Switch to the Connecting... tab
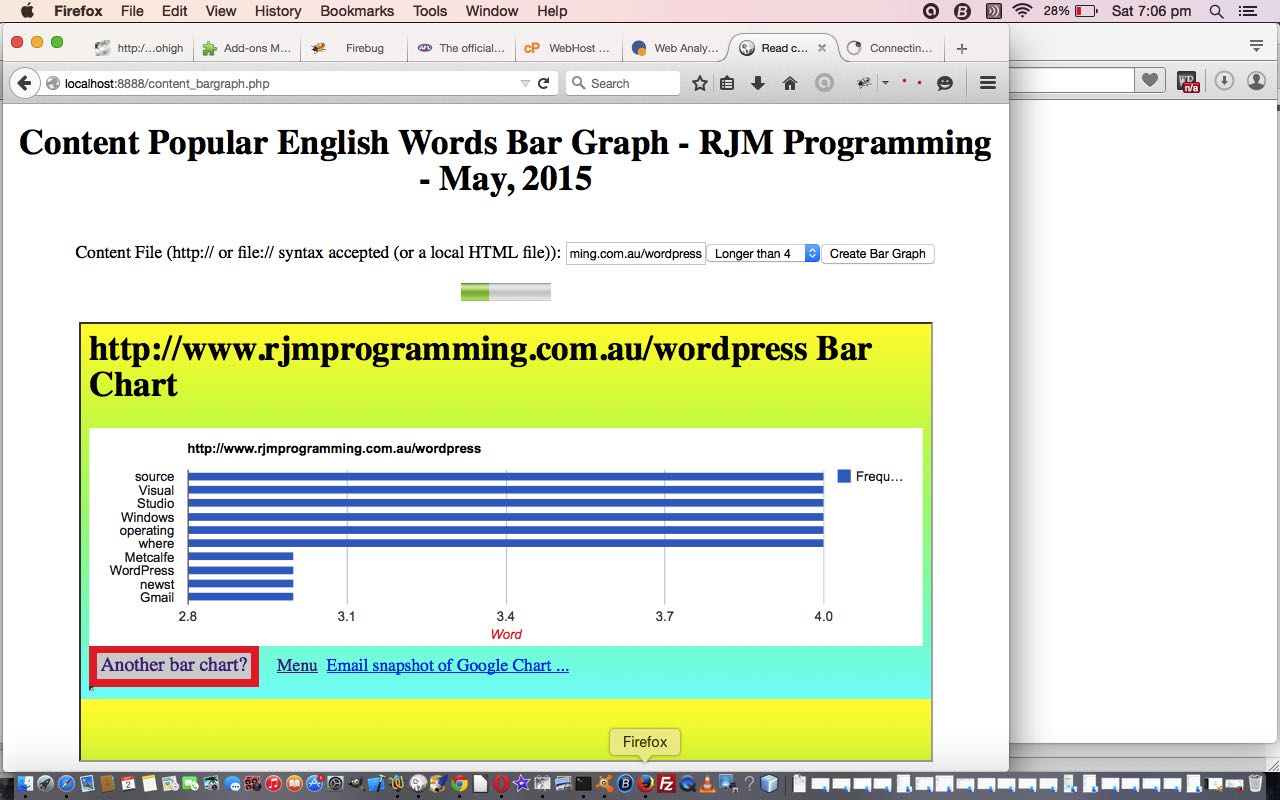This screenshot has height=800, width=1280. 890,48
